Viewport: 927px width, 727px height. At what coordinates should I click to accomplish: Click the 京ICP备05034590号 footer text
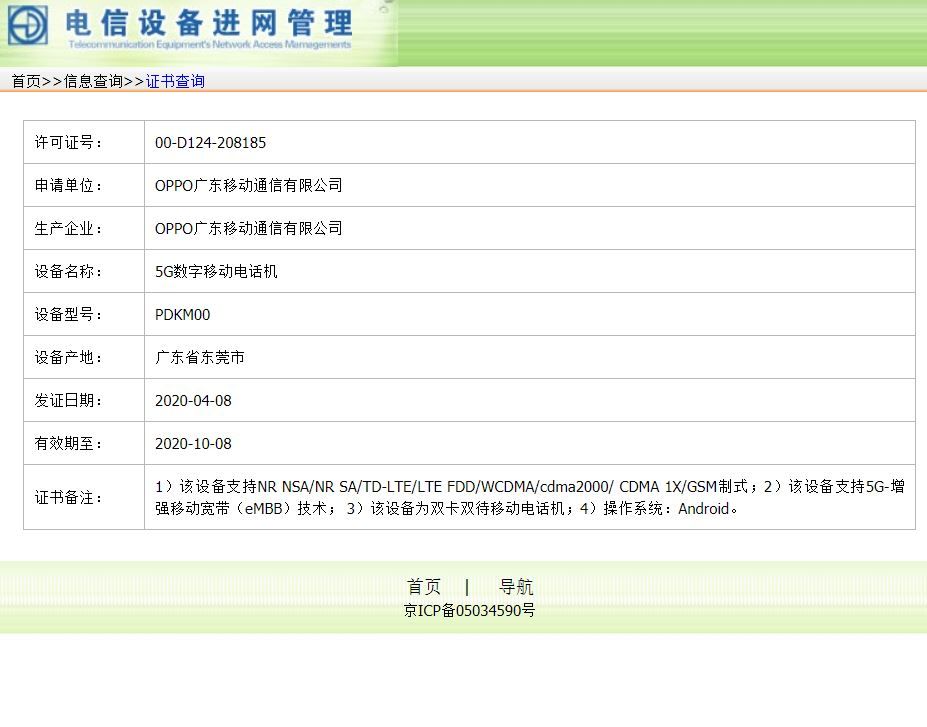pos(469,610)
